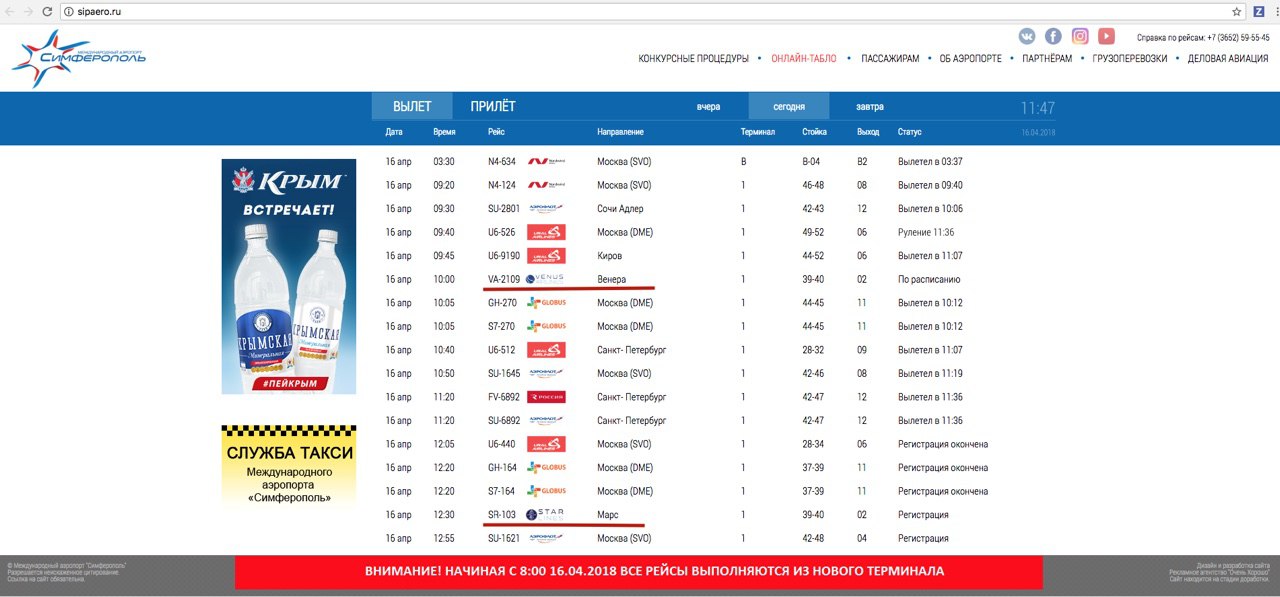Click status Вылетел в 03:37

930,161
